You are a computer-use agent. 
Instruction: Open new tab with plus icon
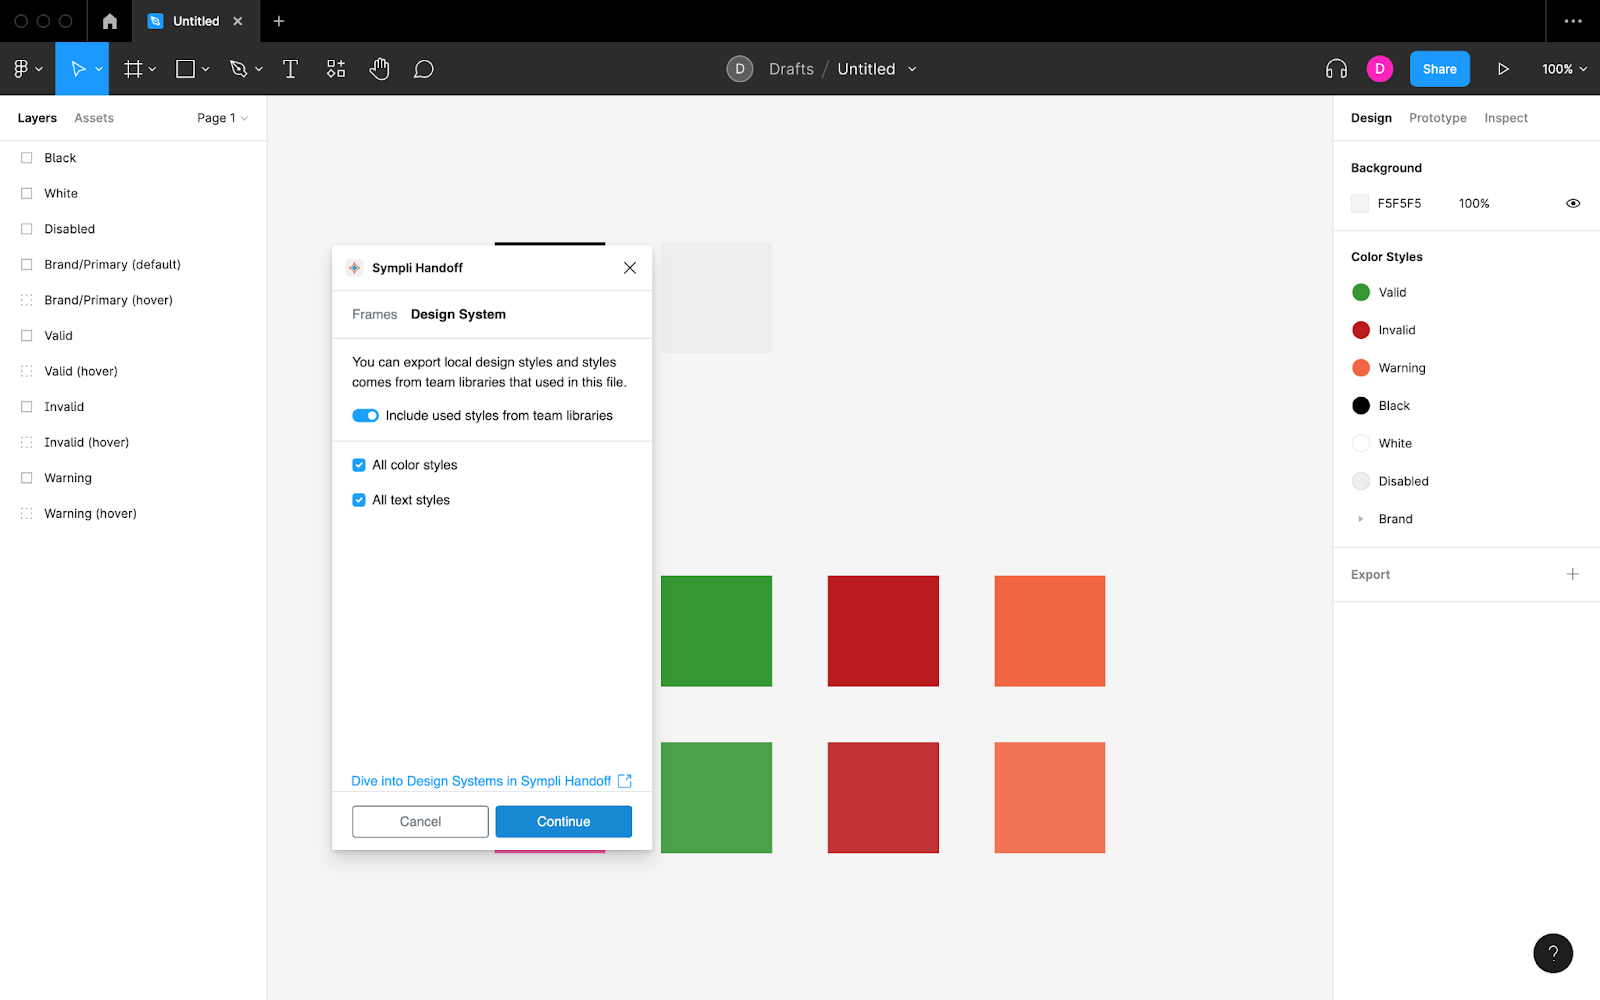tap(279, 21)
